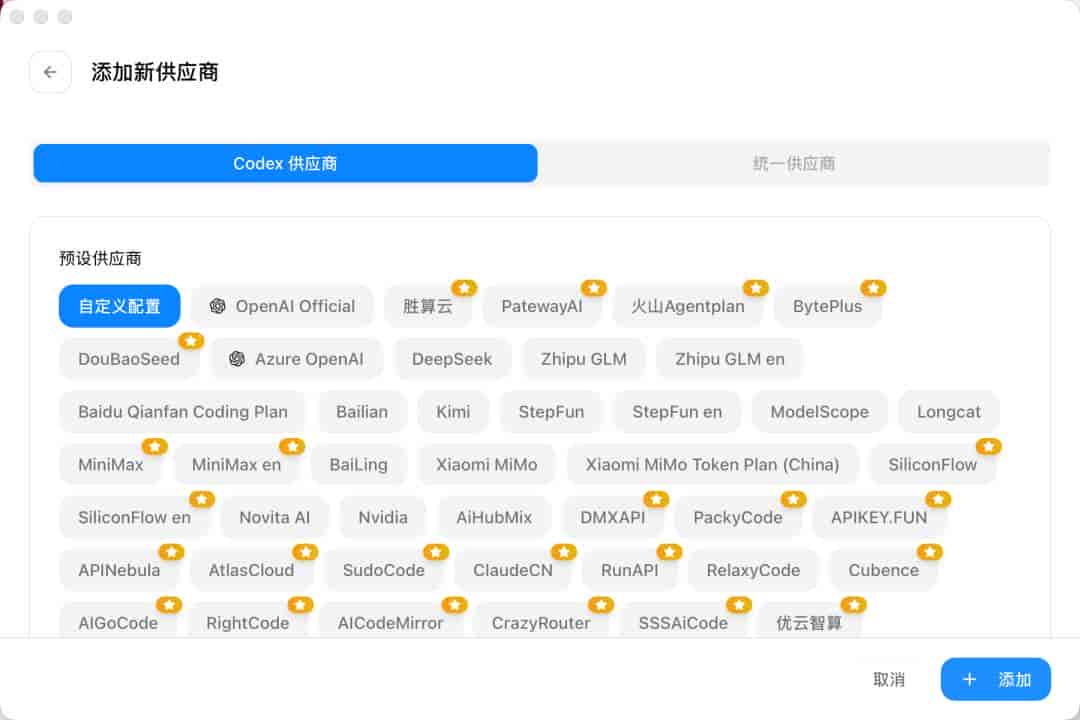1080x720 pixels.
Task: Pick Longcat provider preset
Action: pyautogui.click(x=948, y=411)
